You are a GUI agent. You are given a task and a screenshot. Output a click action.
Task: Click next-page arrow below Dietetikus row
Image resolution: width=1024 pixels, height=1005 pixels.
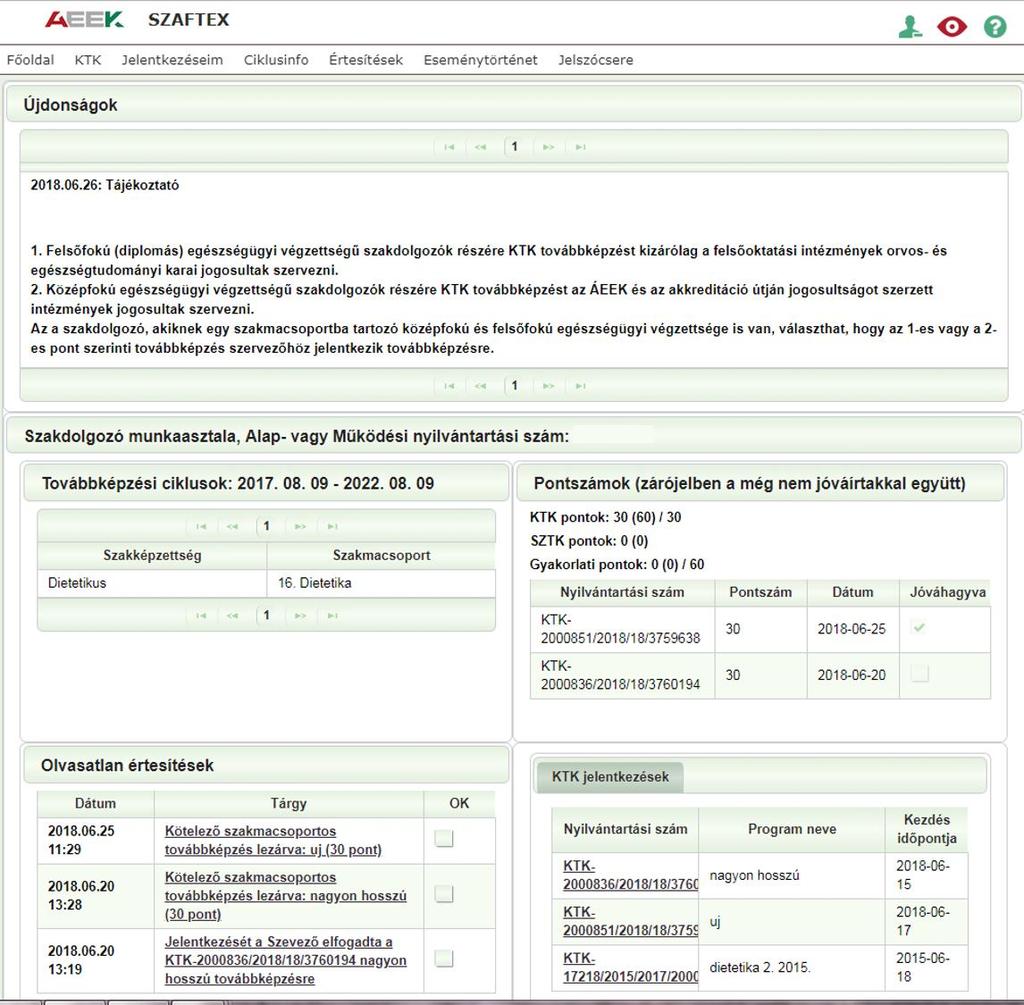(300, 615)
